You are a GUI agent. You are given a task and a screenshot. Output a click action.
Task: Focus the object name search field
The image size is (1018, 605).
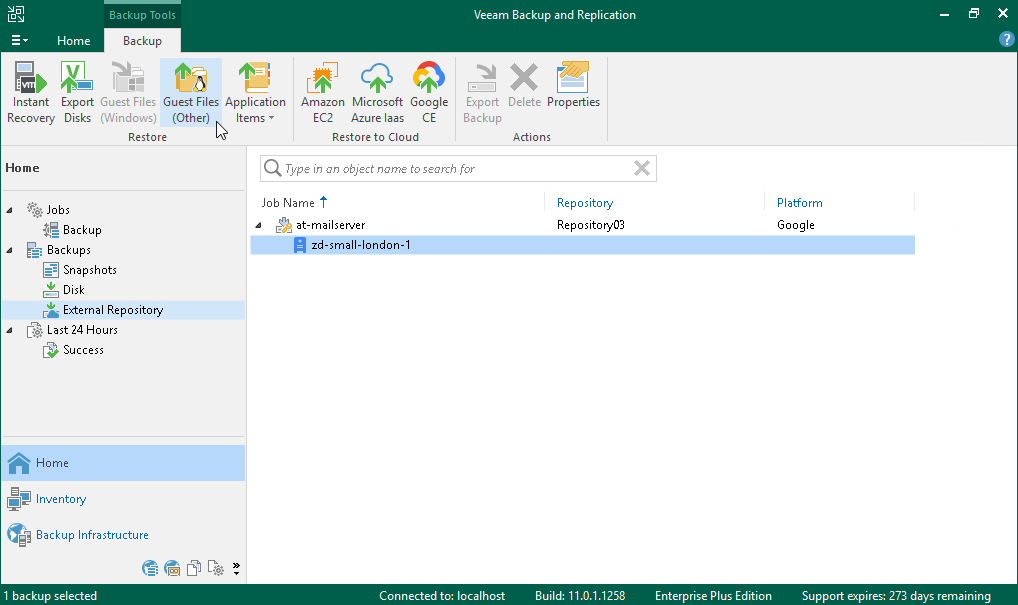(x=458, y=169)
